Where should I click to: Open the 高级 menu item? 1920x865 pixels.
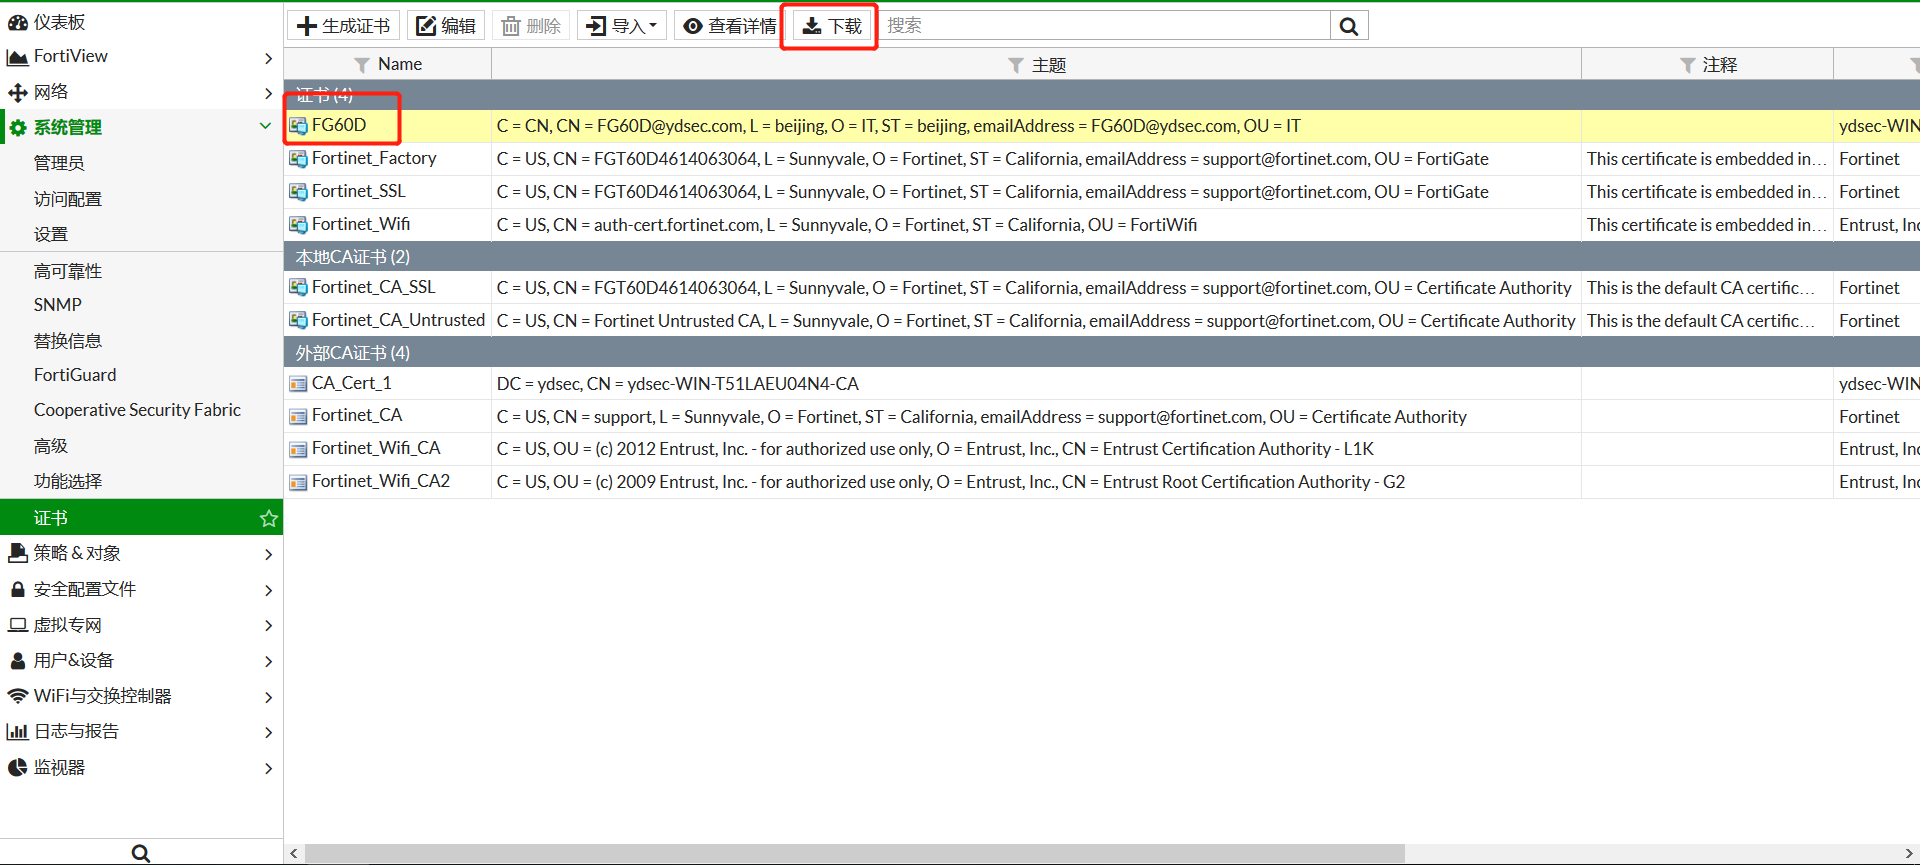click(x=51, y=446)
